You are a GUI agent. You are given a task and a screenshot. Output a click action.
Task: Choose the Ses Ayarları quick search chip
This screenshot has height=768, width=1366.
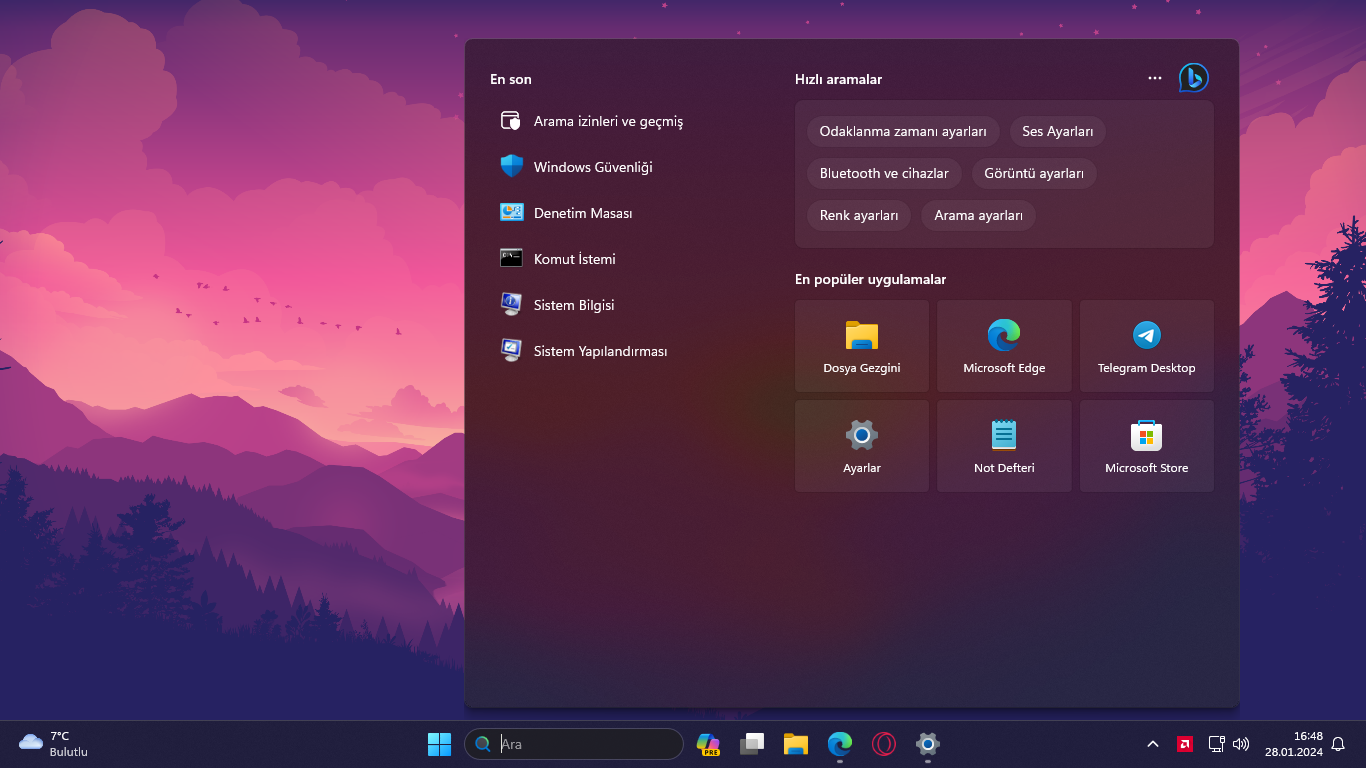tap(1057, 131)
